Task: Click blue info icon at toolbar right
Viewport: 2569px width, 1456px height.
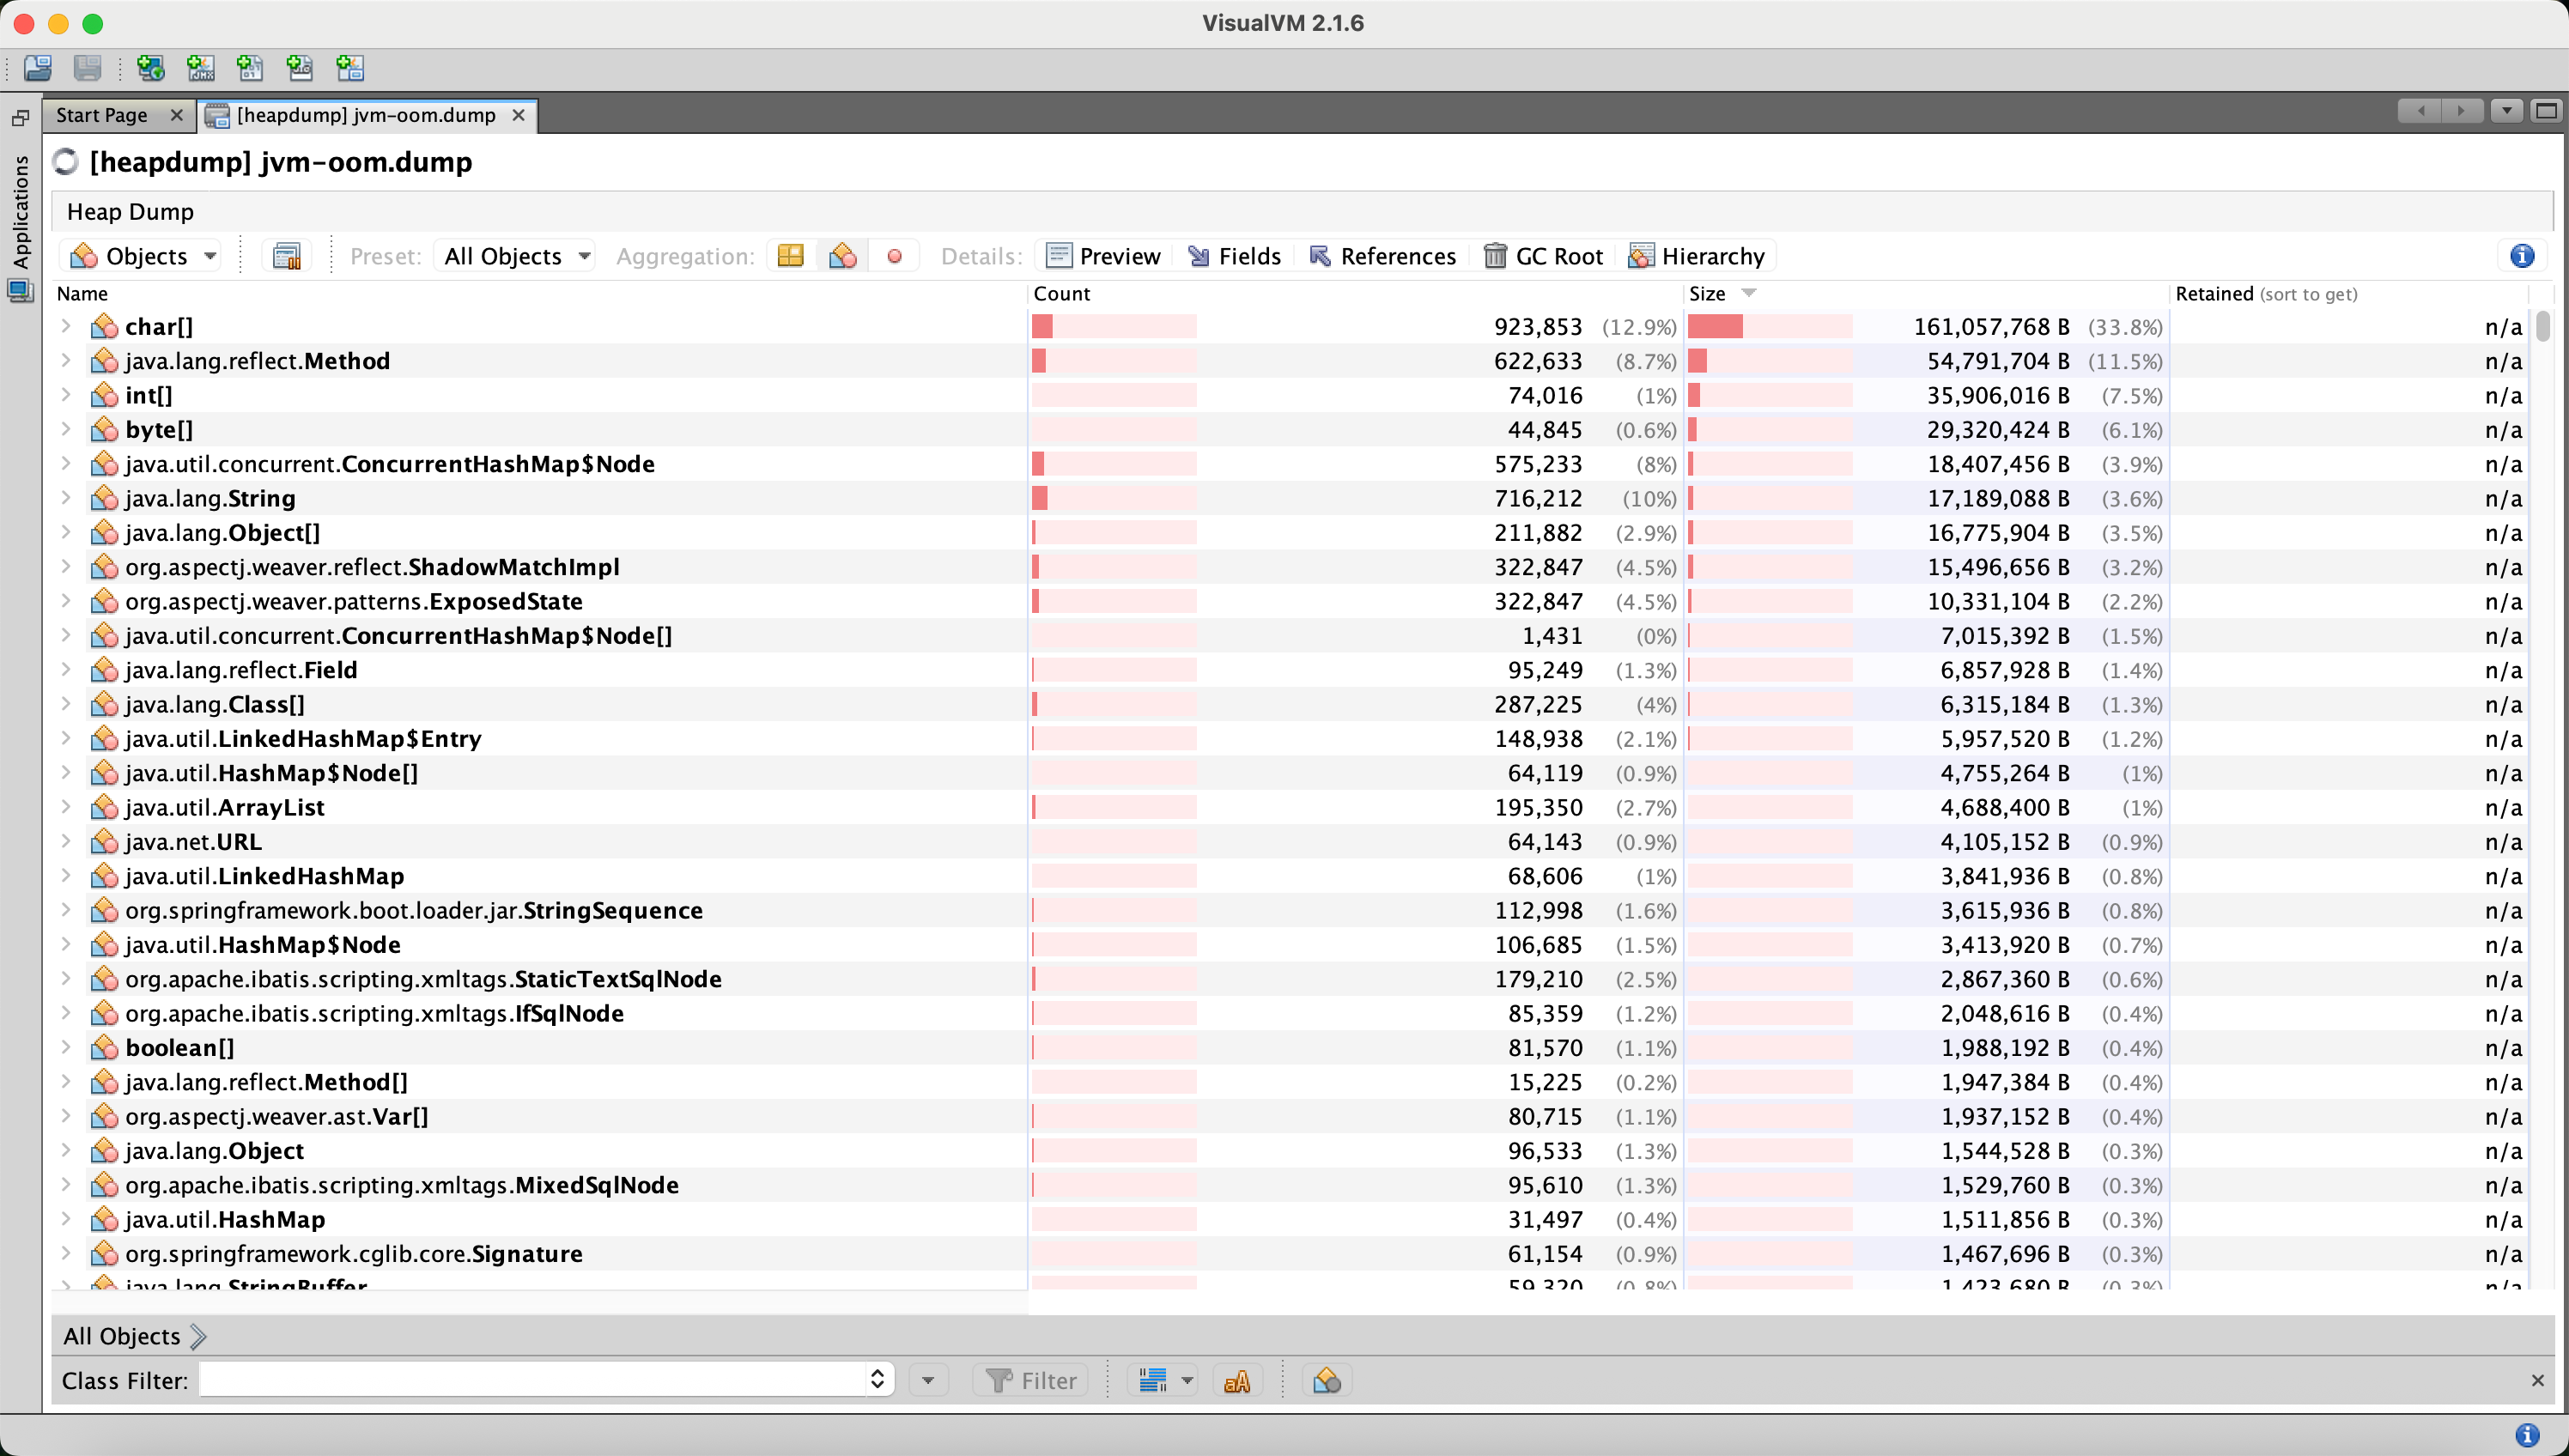Action: click(x=2521, y=256)
